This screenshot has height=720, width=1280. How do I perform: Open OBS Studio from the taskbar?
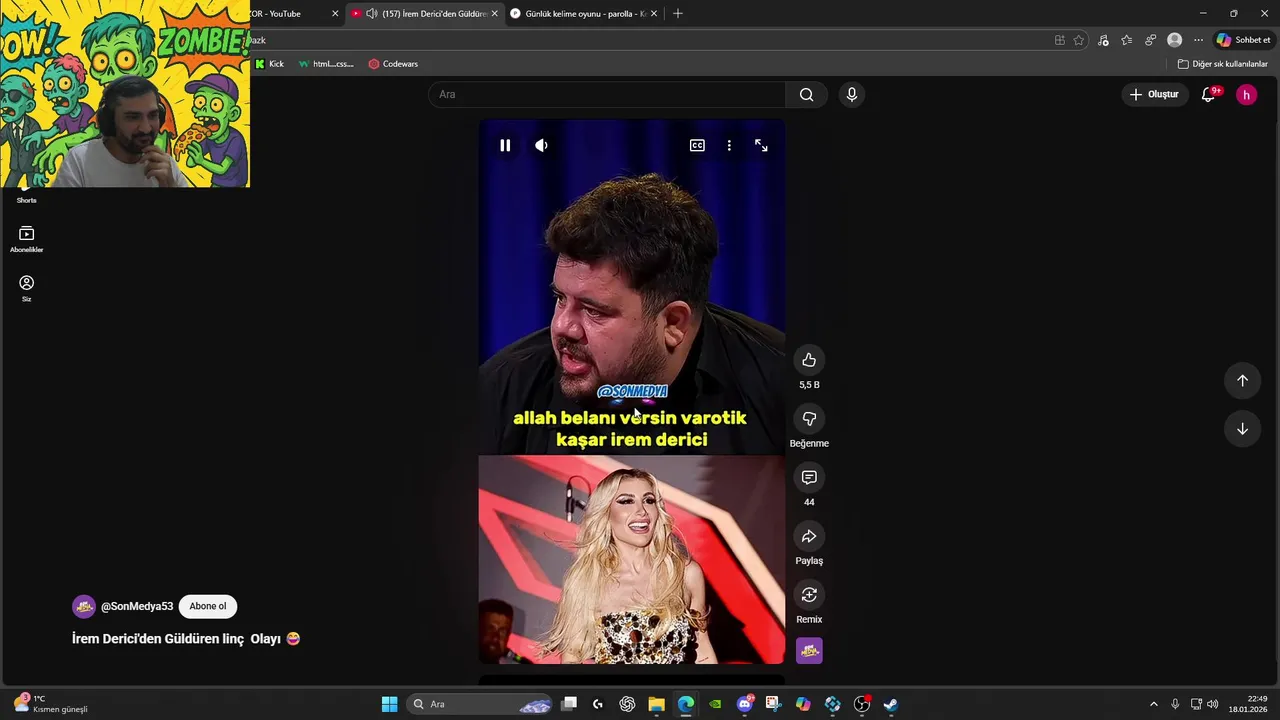coord(862,704)
